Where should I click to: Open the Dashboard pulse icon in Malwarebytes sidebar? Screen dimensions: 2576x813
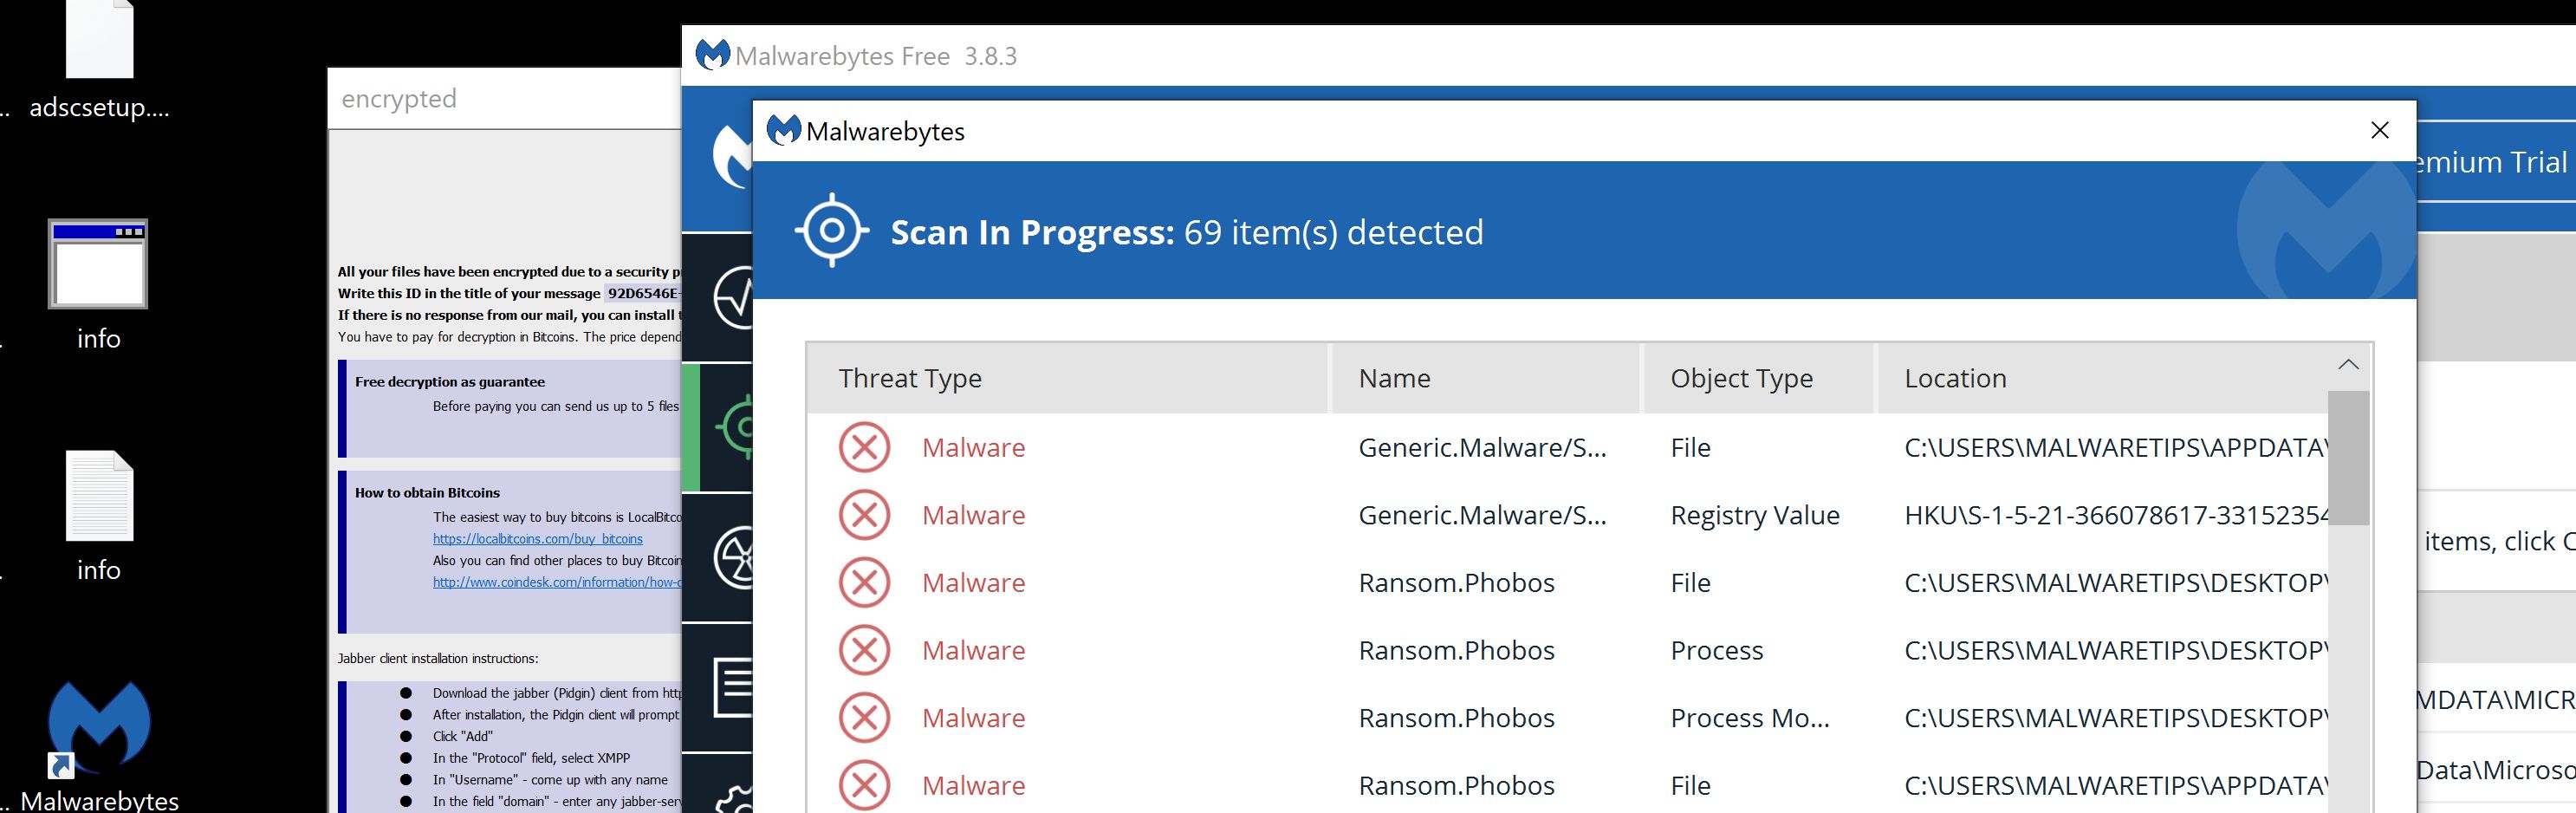pos(733,297)
